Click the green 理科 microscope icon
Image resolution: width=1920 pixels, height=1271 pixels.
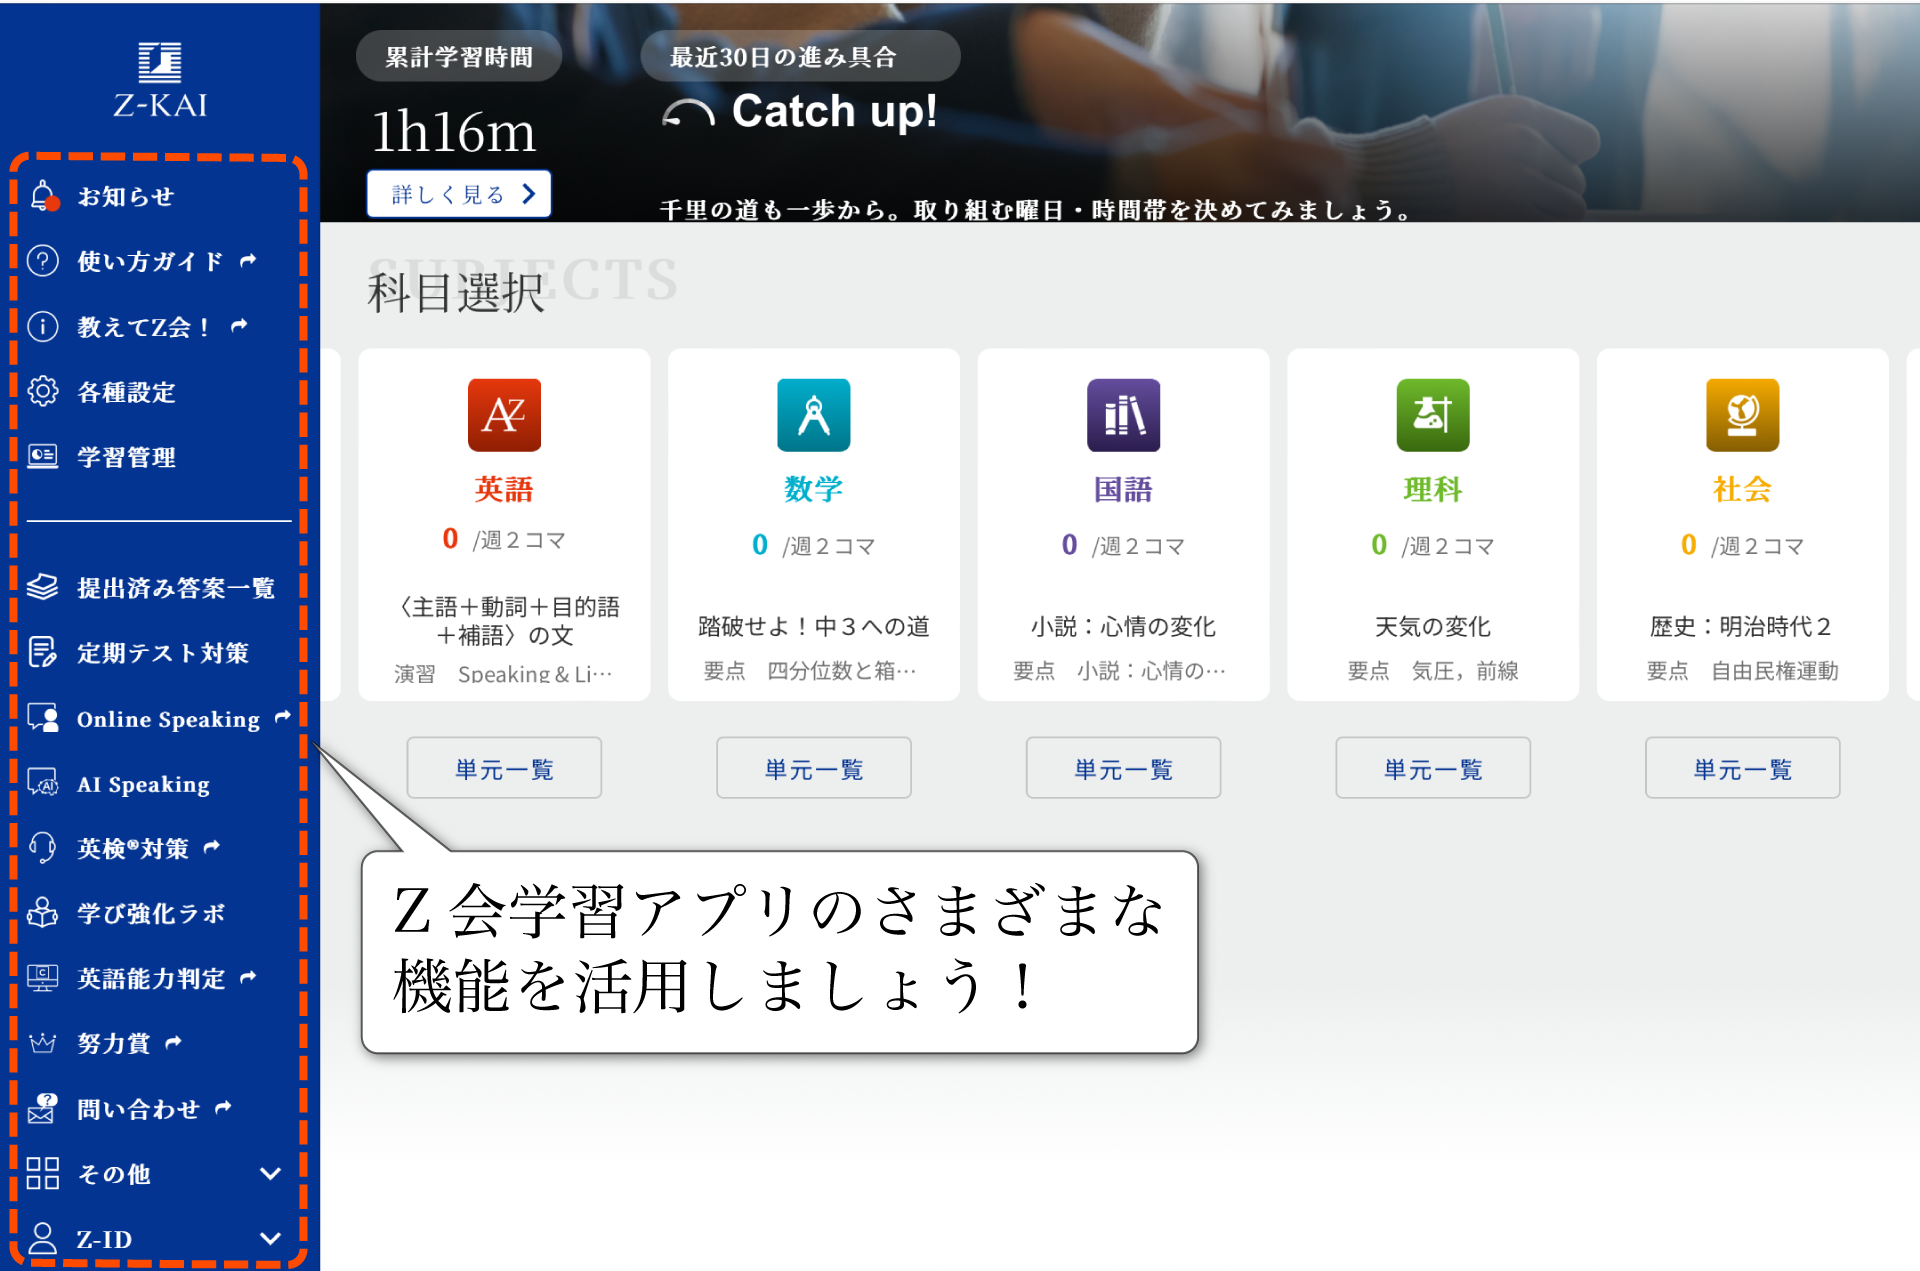tap(1433, 415)
